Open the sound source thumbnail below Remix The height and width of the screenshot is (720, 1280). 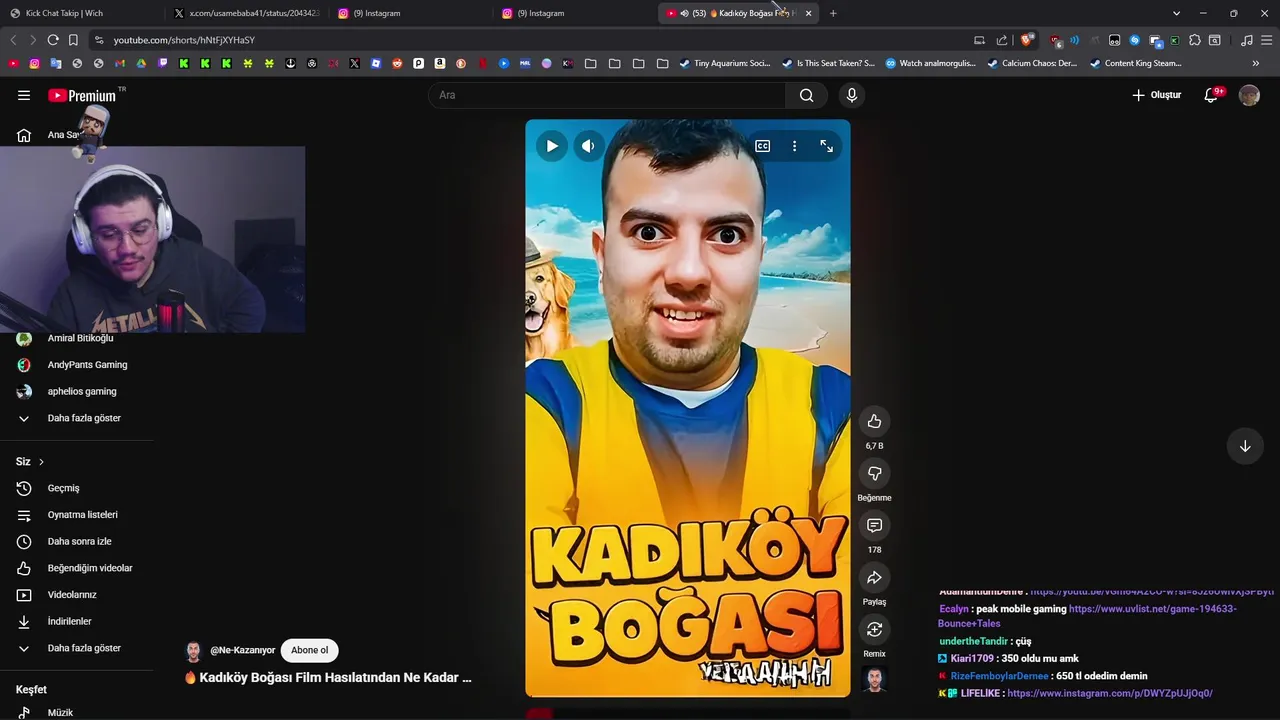pyautogui.click(x=874, y=680)
